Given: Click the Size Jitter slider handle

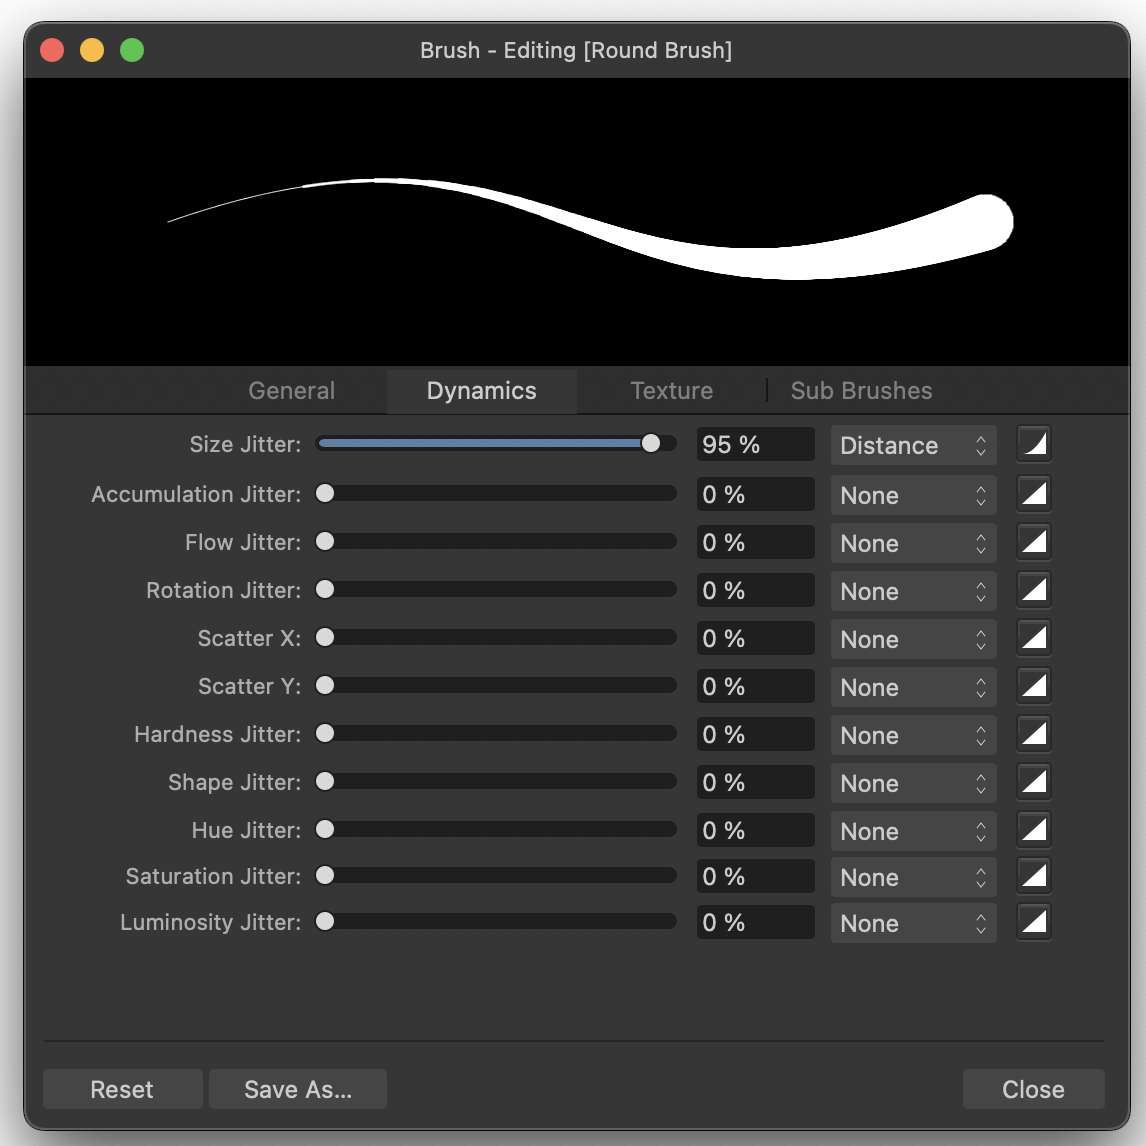Looking at the screenshot, I should [650, 443].
